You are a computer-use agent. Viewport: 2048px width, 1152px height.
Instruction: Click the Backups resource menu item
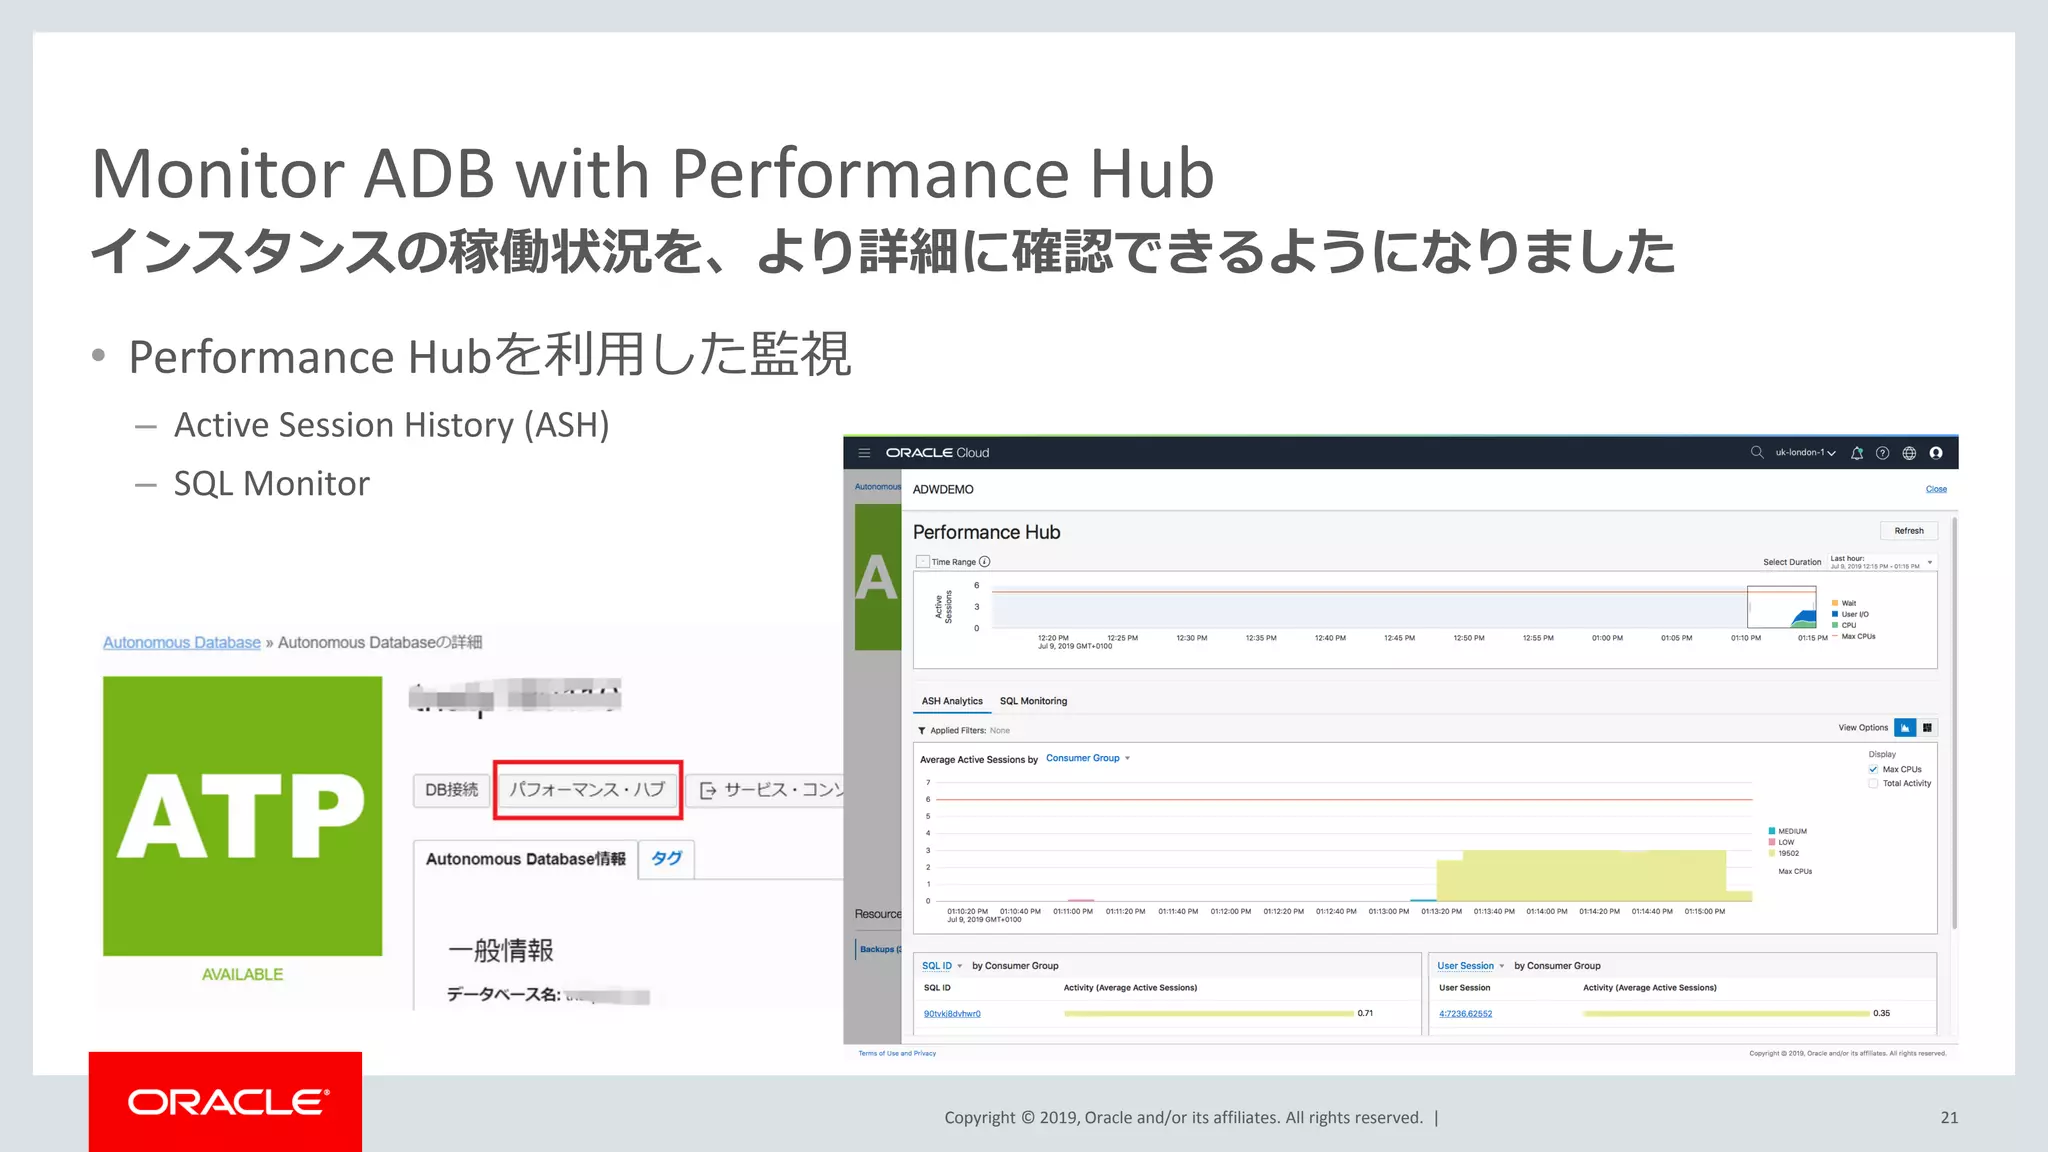pyautogui.click(x=879, y=949)
